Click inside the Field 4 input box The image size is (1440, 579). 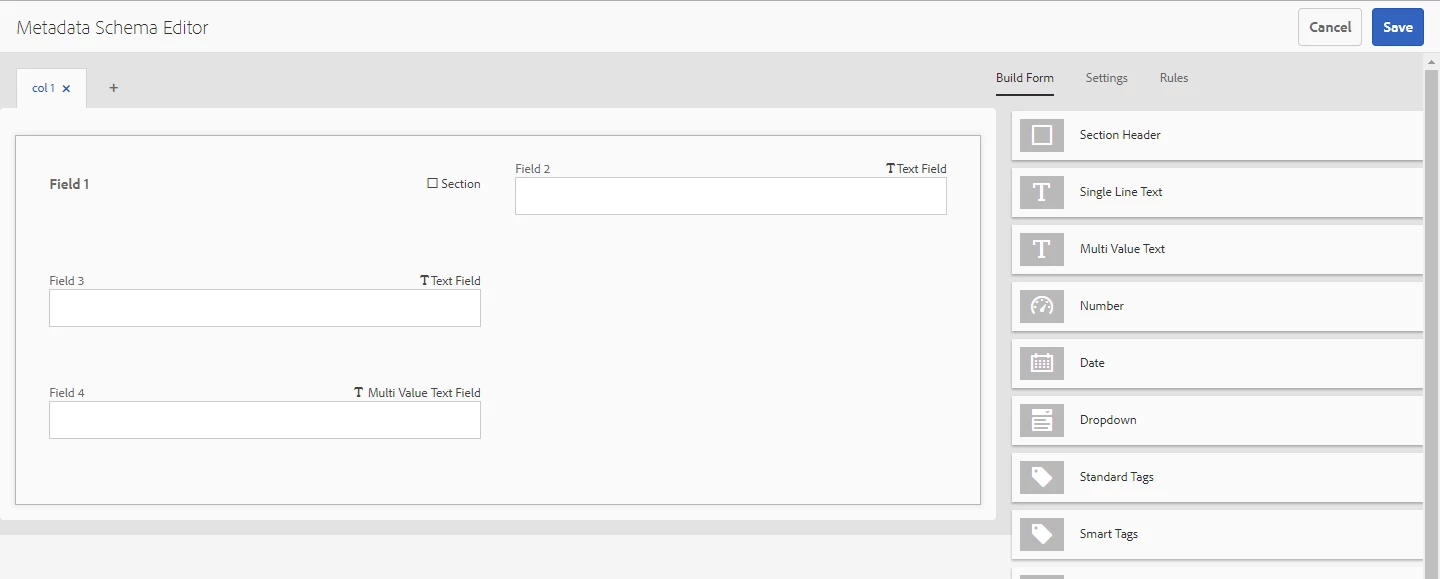[265, 420]
